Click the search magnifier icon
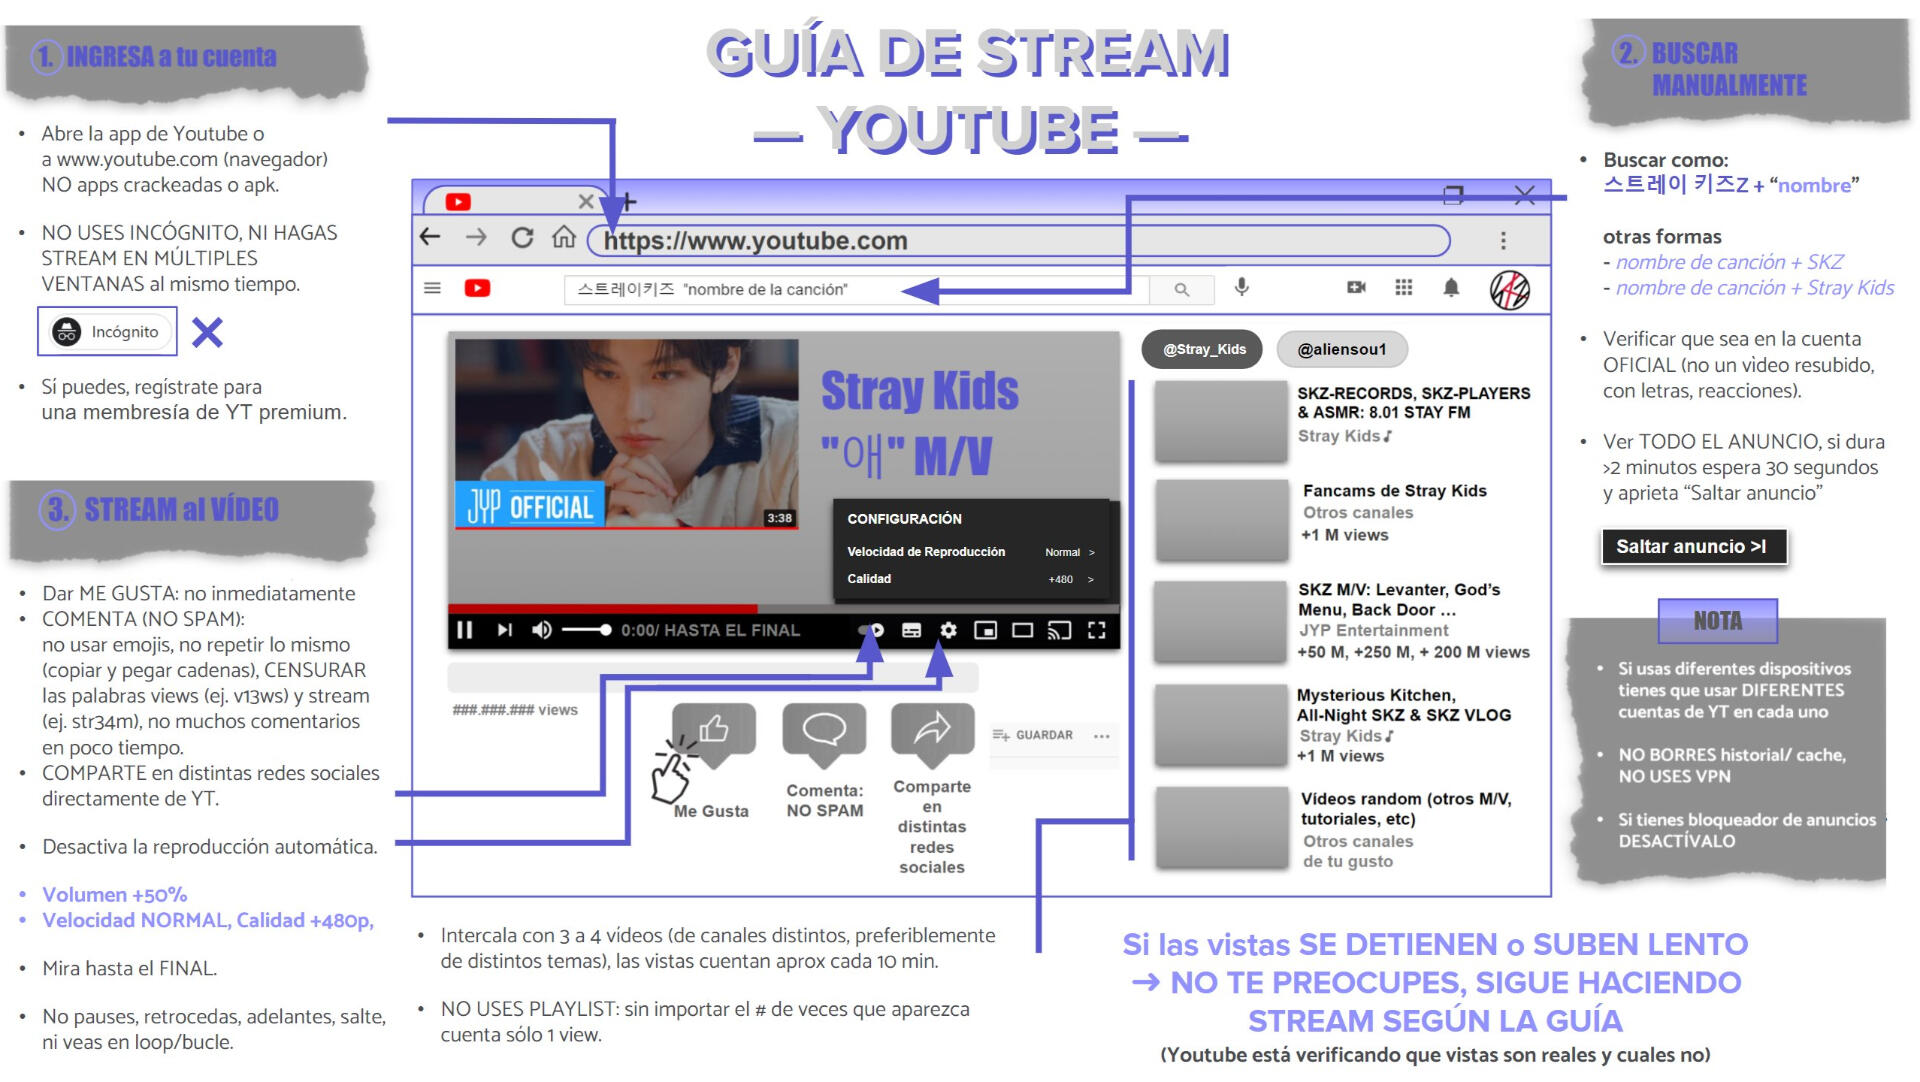1920x1082 pixels. [1181, 289]
